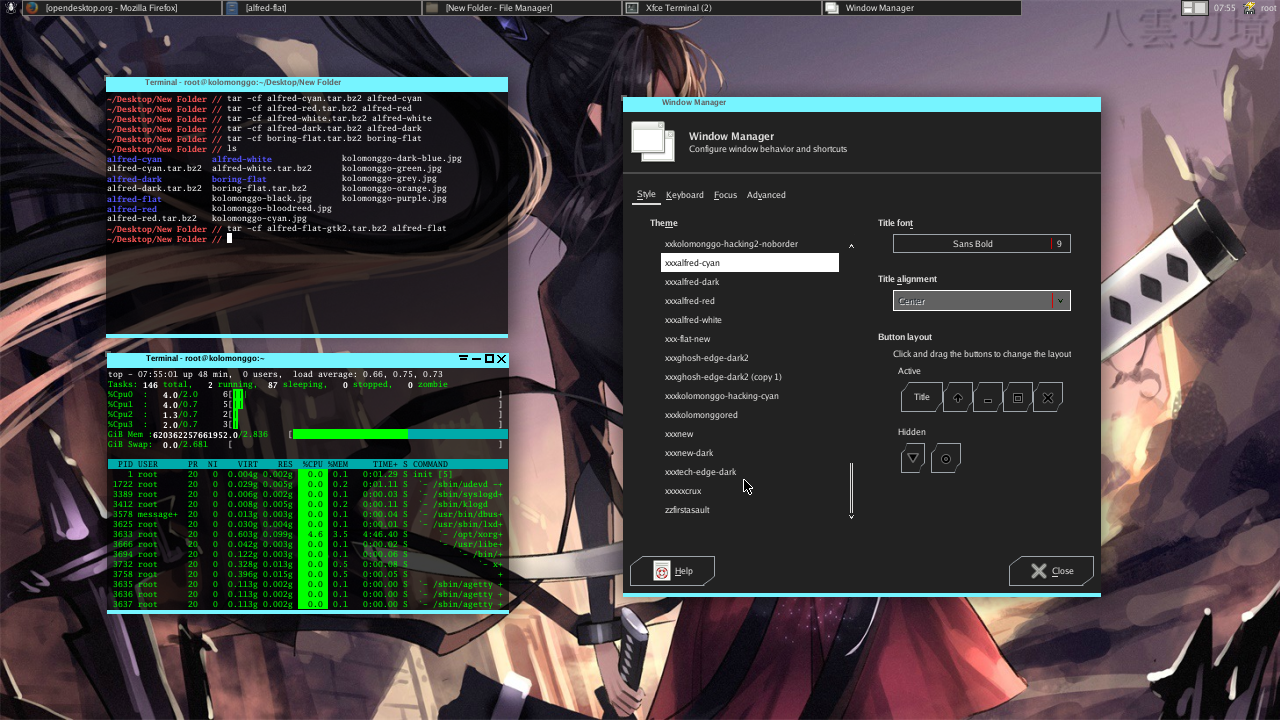Click the theme list scrollbar thumb
Screen dimensions: 1280x720
(852, 486)
